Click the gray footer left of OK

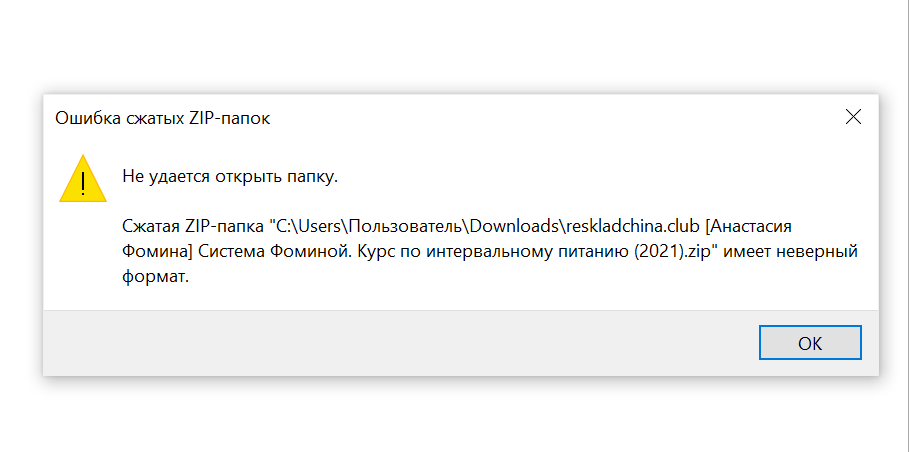click(400, 343)
